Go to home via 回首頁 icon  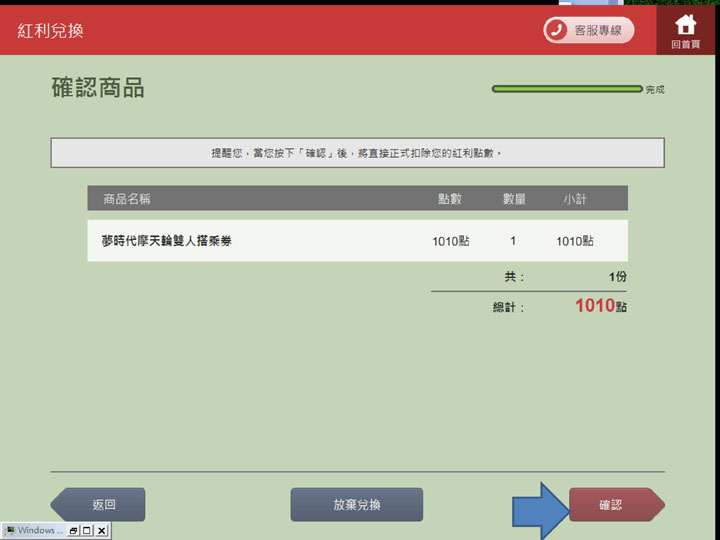686,30
